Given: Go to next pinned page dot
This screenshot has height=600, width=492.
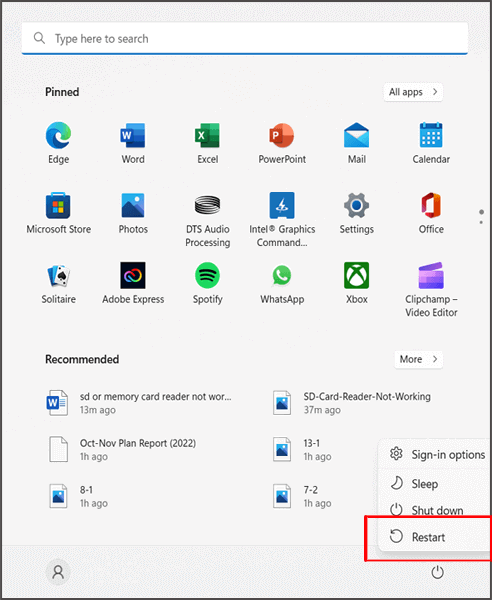Looking at the screenshot, I should coord(481,222).
